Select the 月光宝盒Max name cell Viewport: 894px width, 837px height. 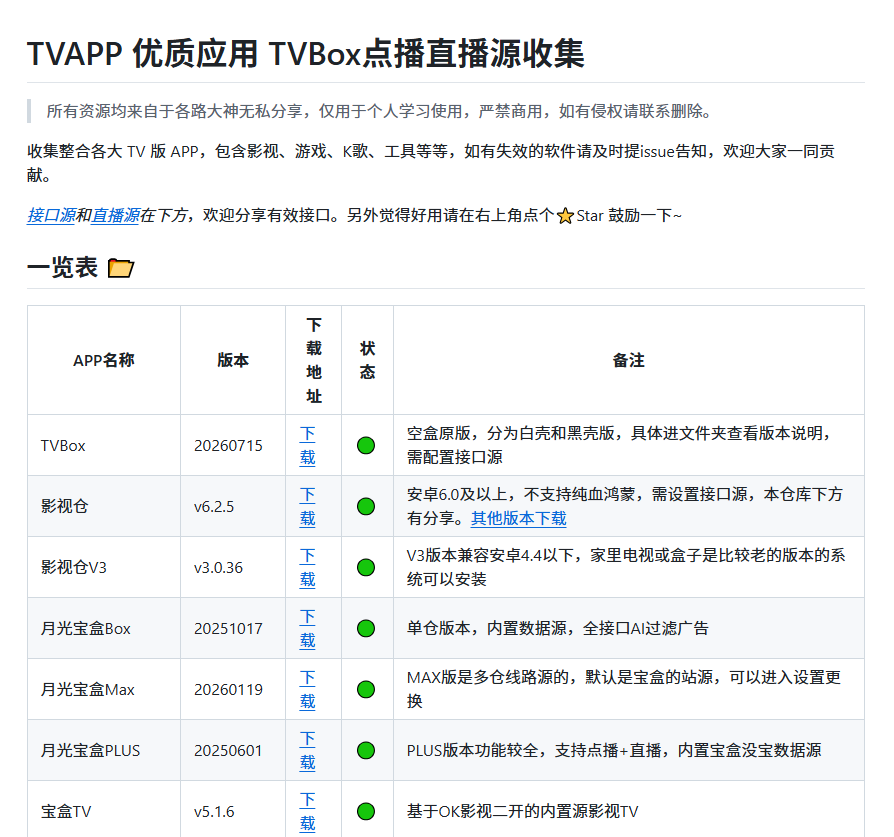(x=104, y=689)
